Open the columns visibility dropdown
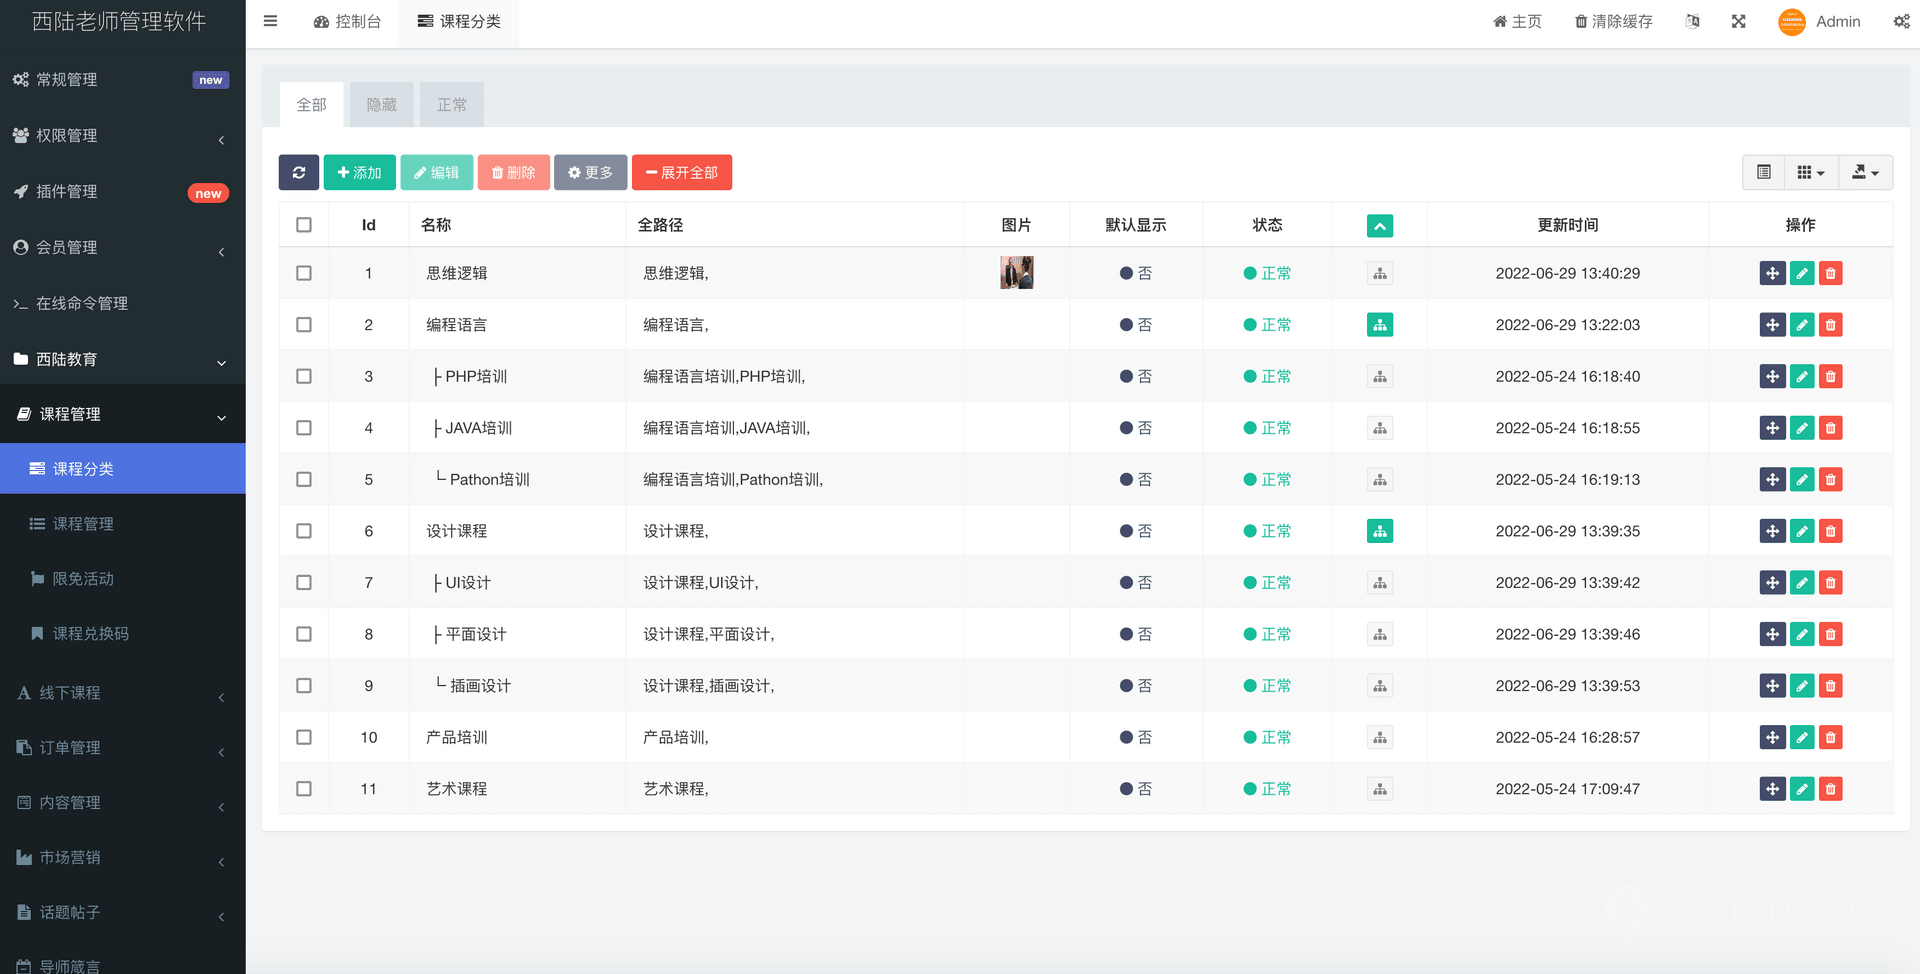Viewport: 1920px width, 974px height. coord(1811,172)
